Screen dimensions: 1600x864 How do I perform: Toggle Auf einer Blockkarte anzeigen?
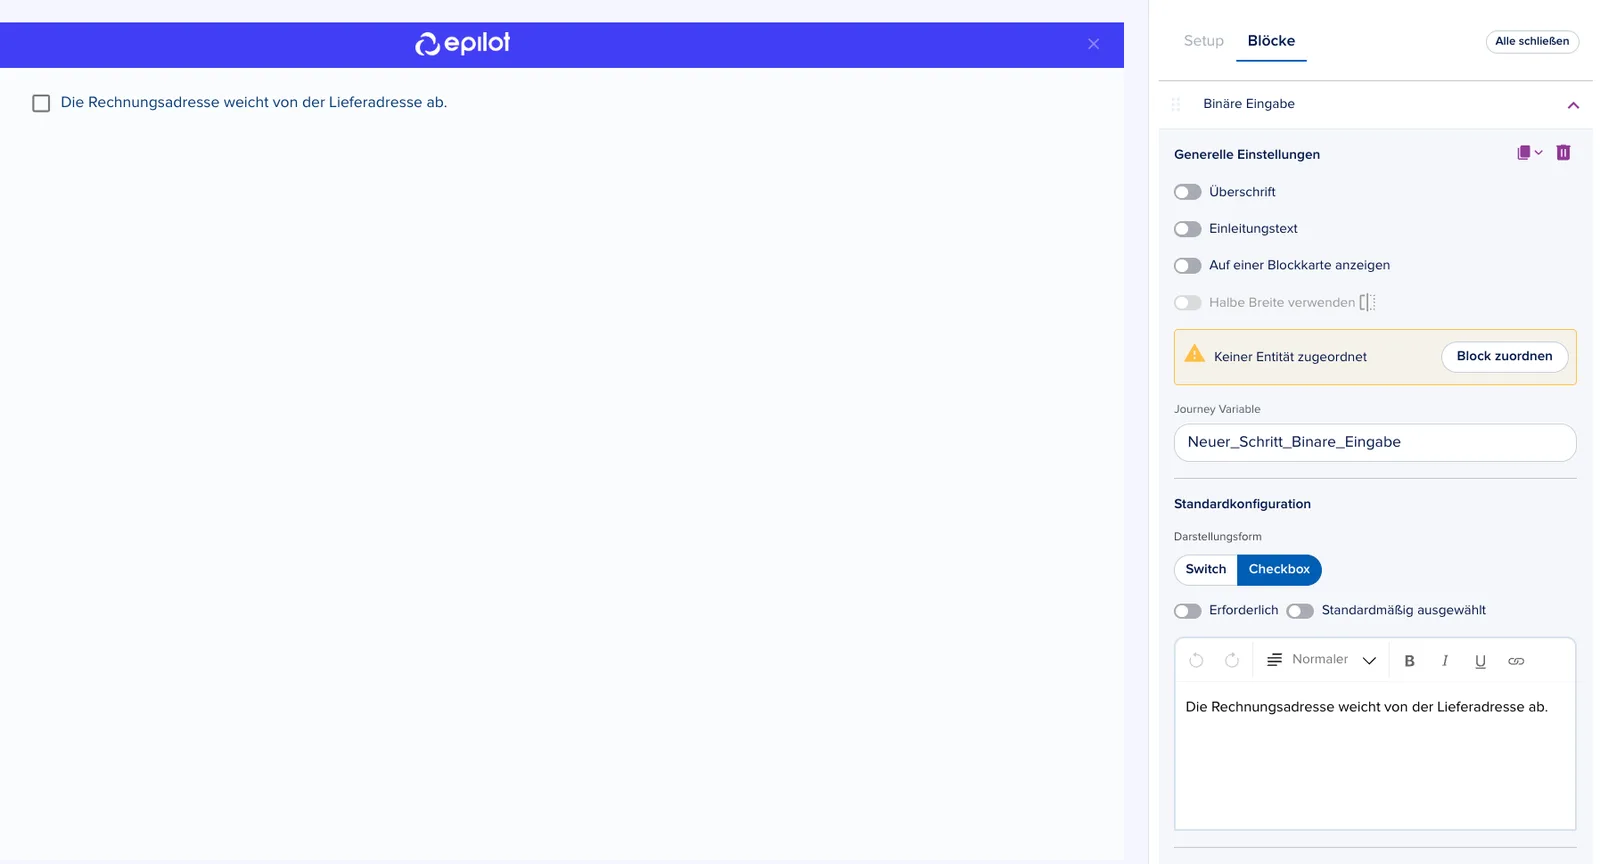(x=1188, y=266)
